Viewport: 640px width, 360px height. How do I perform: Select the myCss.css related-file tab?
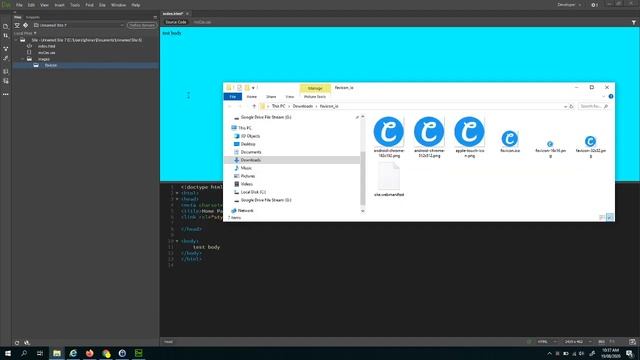[202, 22]
